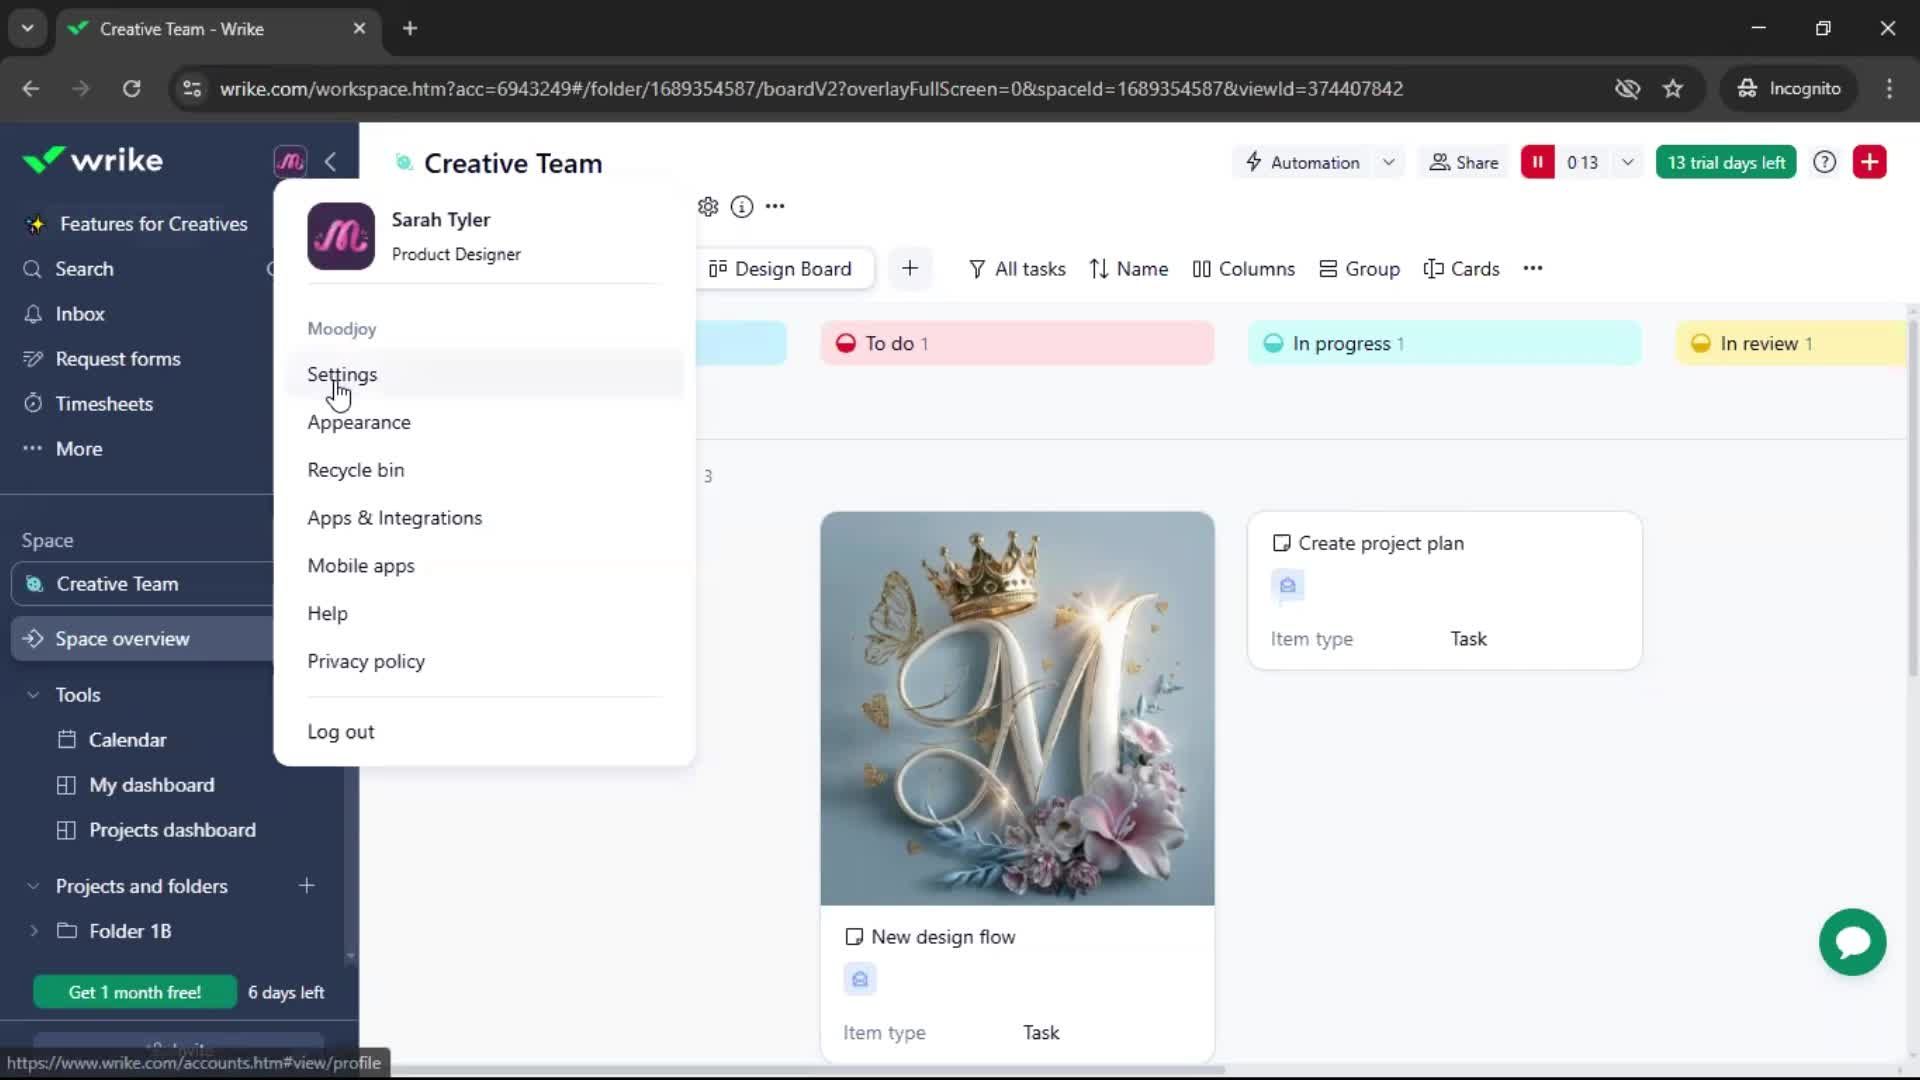Viewport: 1920px width, 1080px height.
Task: Collapse Projects and folders section
Action: tap(33, 886)
